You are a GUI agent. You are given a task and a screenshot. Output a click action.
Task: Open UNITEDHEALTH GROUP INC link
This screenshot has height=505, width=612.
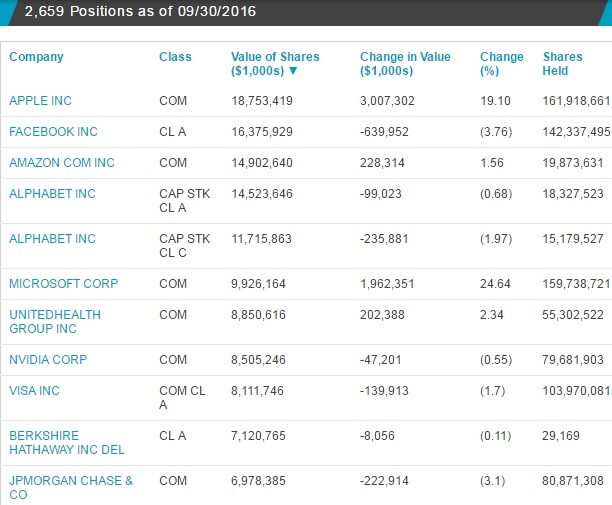pos(55,322)
